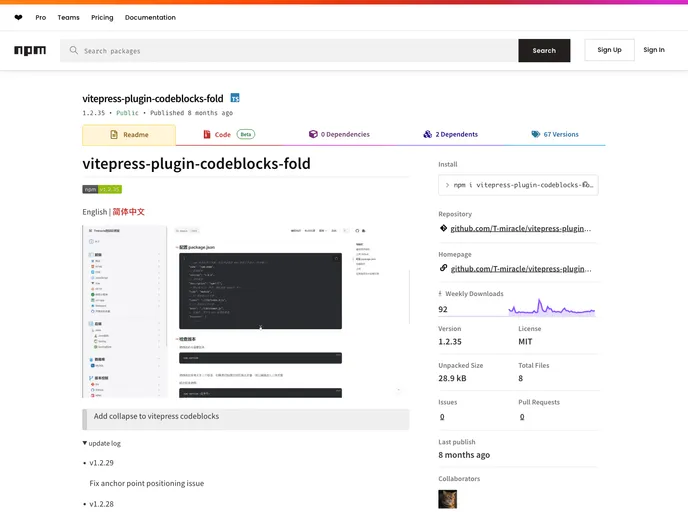Click the v1.2.29 update log entry

(101, 463)
